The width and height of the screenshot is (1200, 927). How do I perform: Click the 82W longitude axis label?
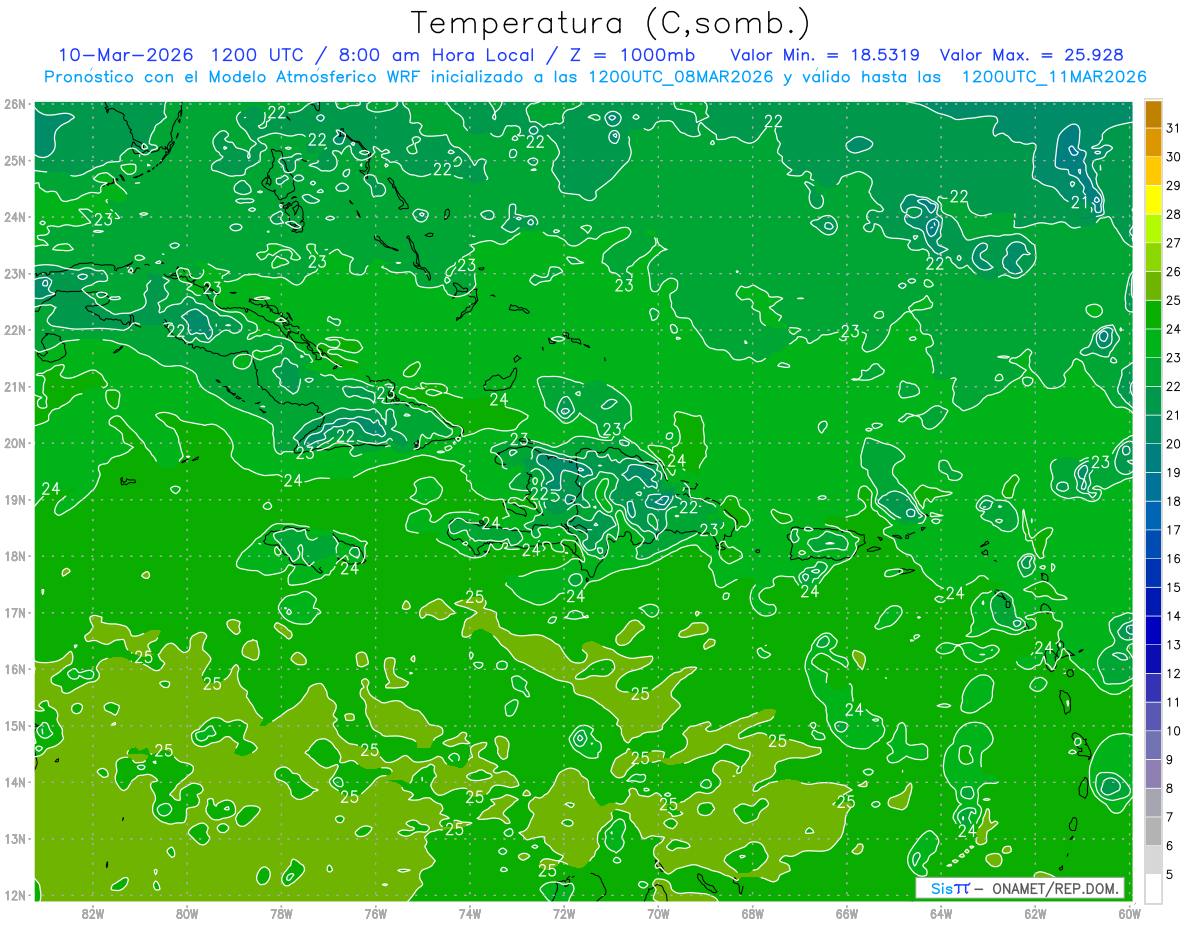[x=93, y=912]
